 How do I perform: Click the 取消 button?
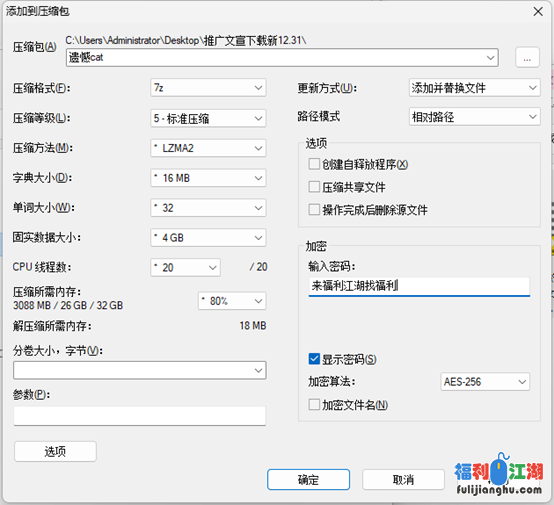(403, 480)
